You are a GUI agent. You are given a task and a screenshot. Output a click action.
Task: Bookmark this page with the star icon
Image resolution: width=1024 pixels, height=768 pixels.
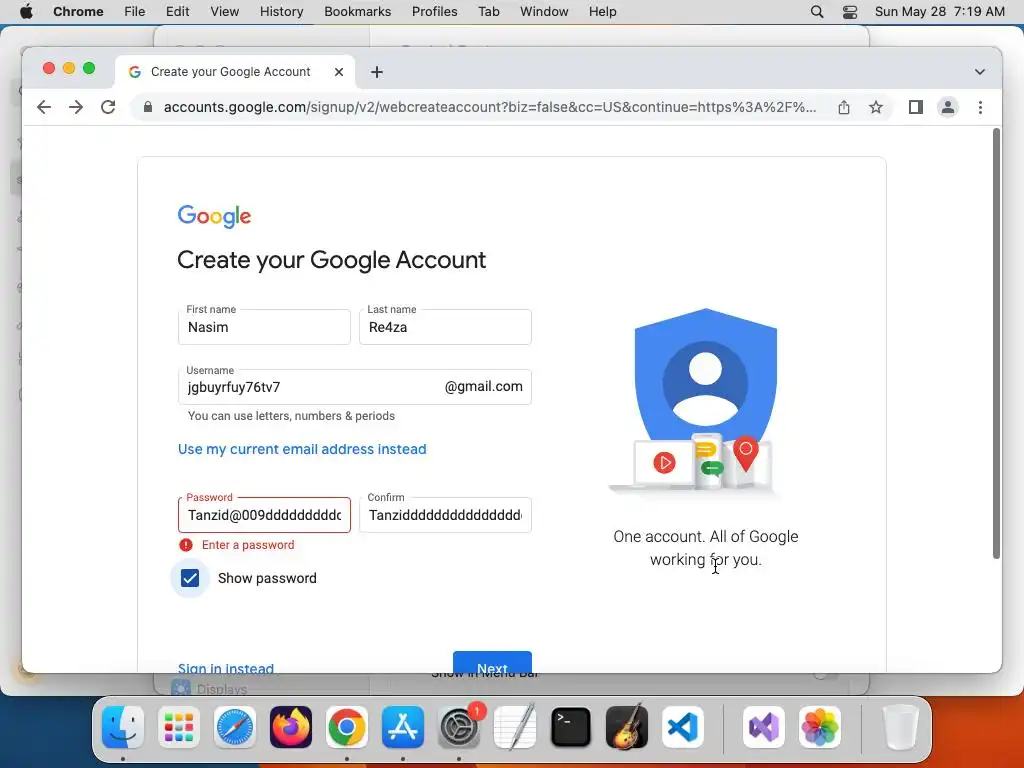click(876, 107)
